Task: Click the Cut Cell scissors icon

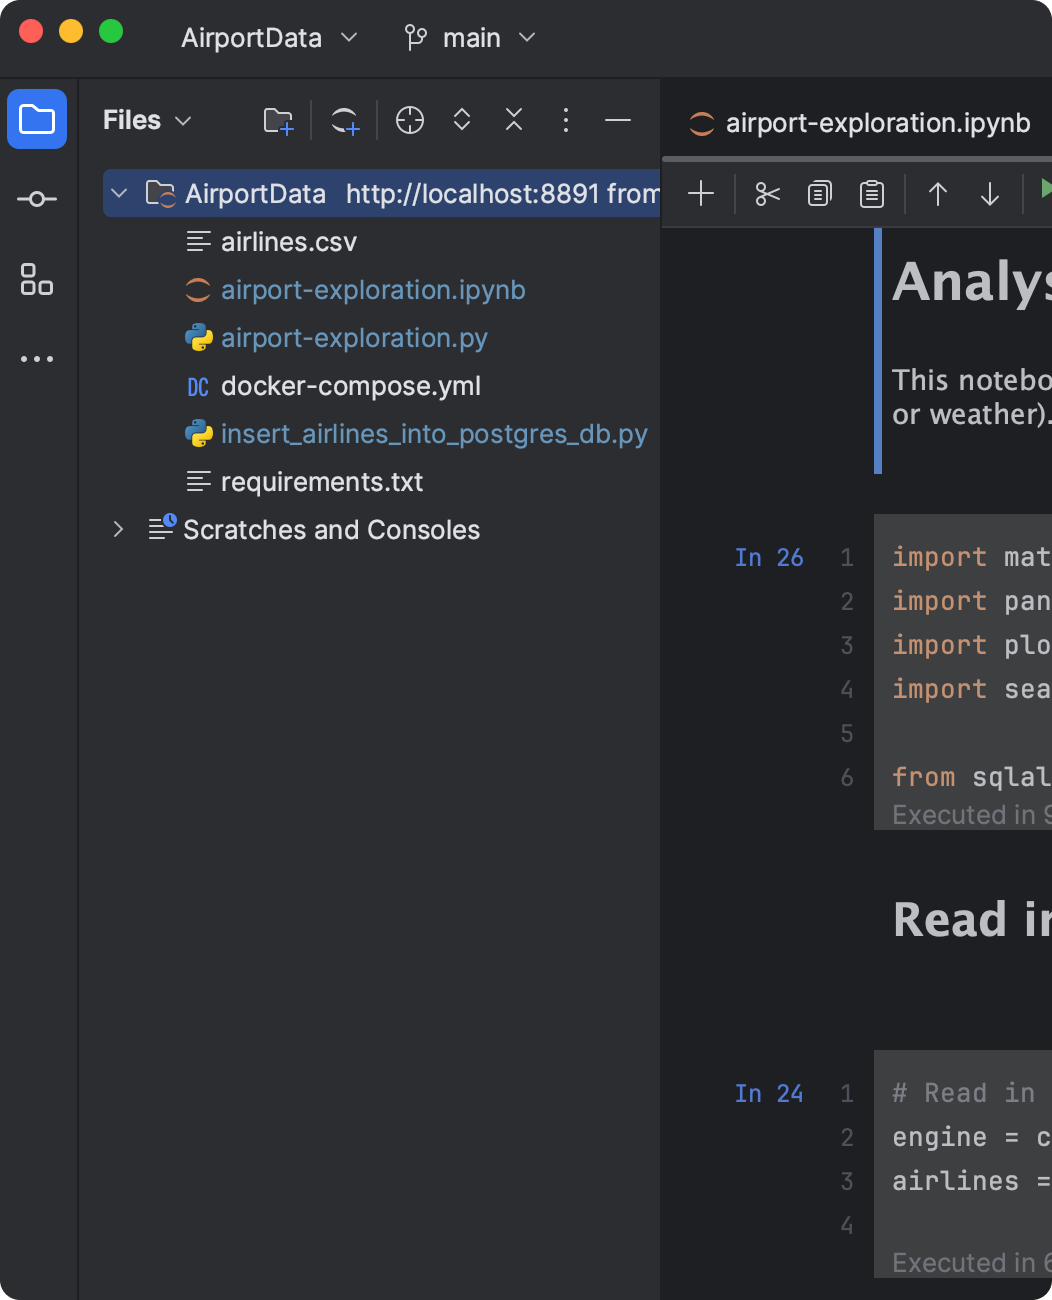Action: 767,193
